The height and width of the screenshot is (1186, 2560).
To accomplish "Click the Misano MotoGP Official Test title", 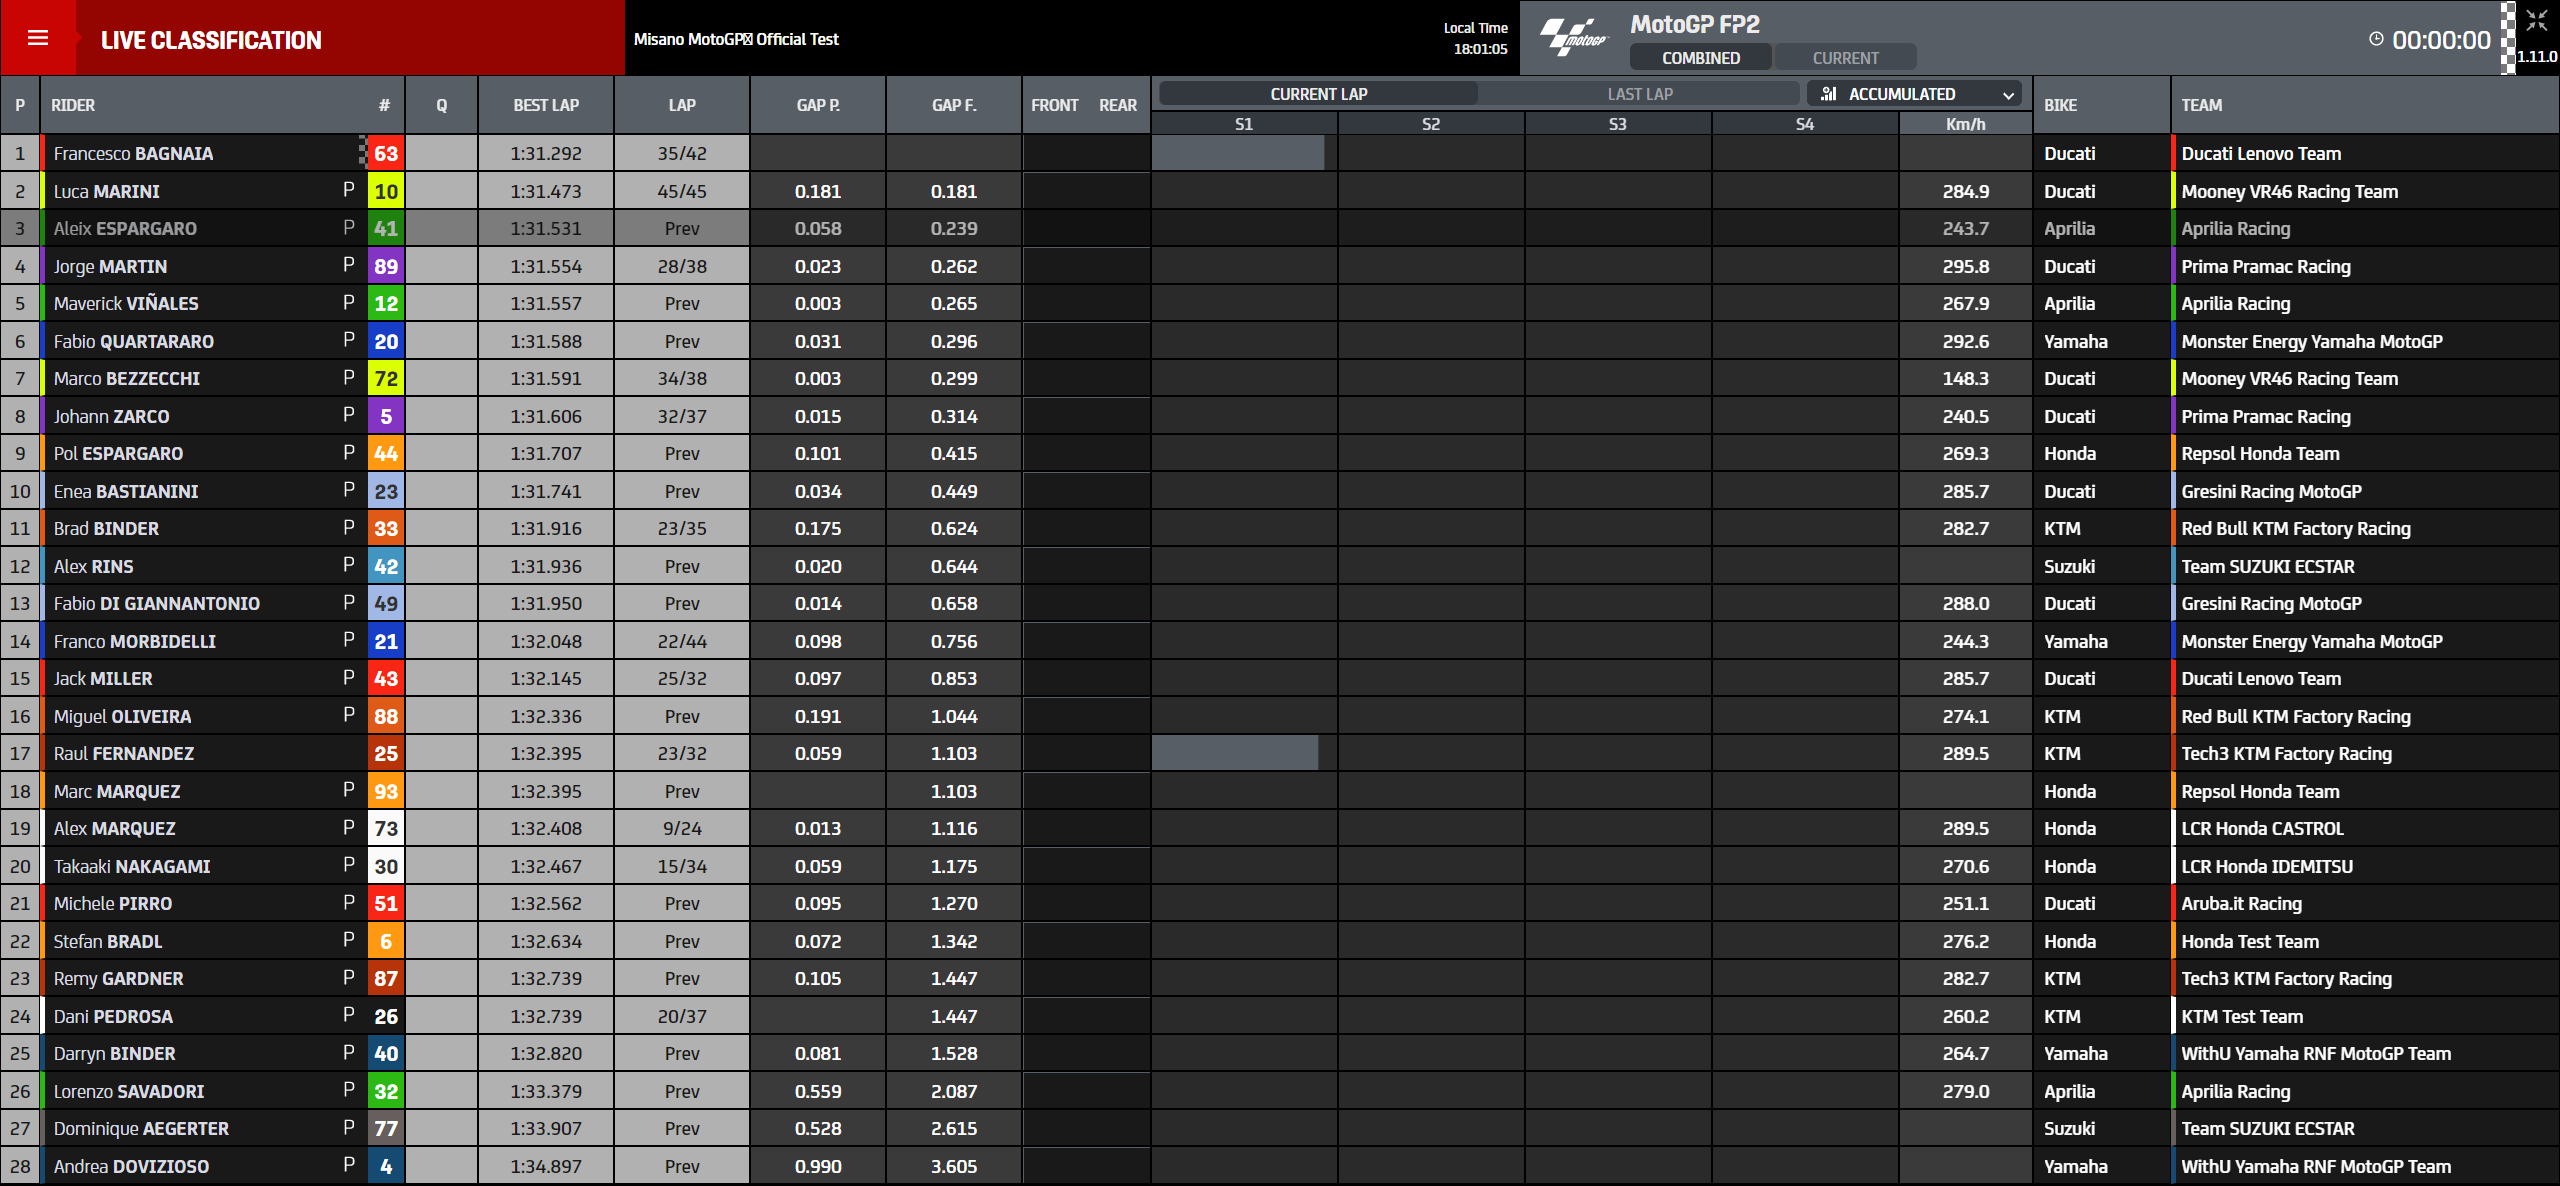I will point(736,39).
